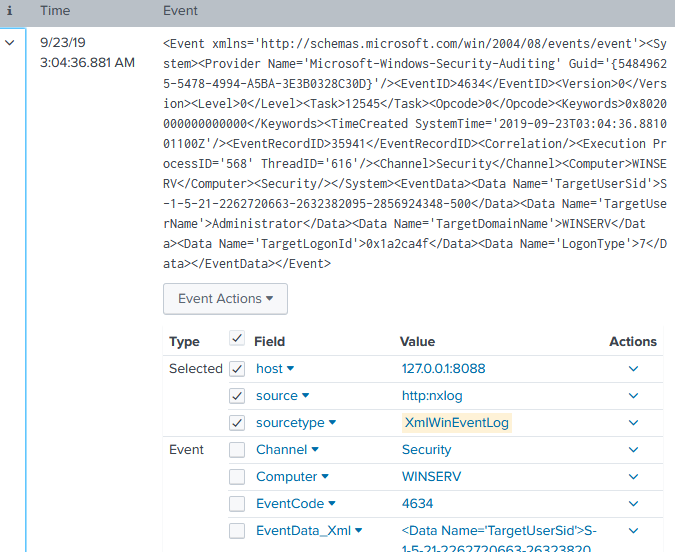Expand actions chevron for host row
Screen dimensions: 675x552
[x=633, y=369]
